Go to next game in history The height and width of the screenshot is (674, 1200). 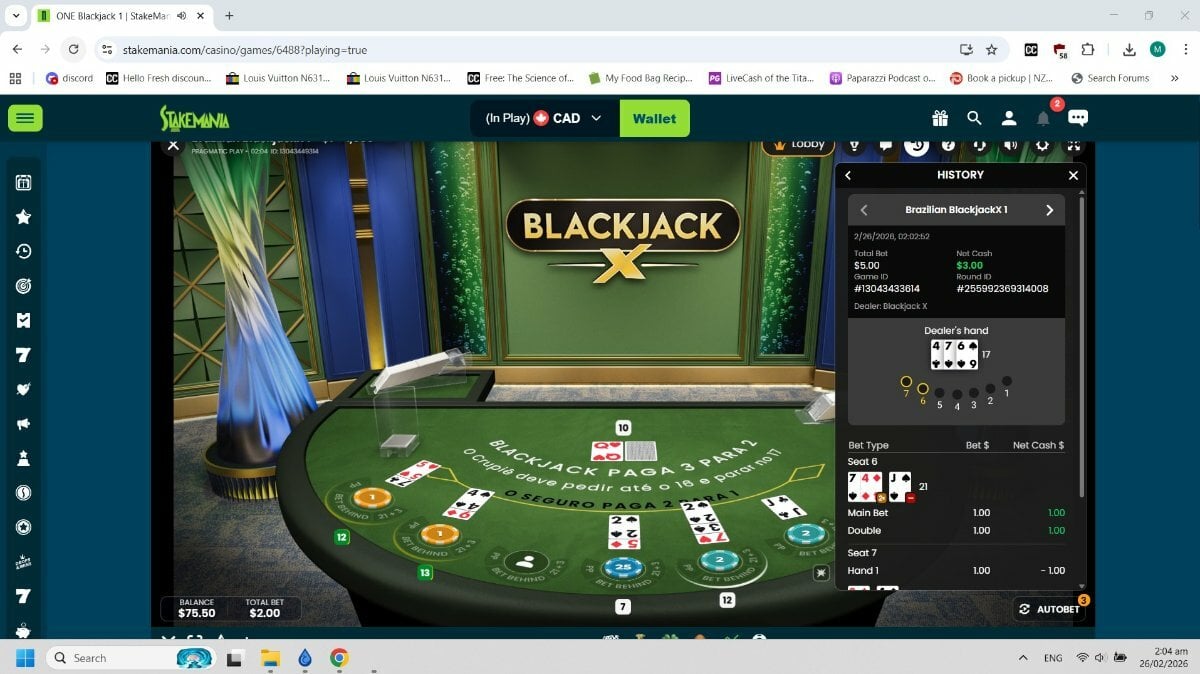tap(1049, 210)
